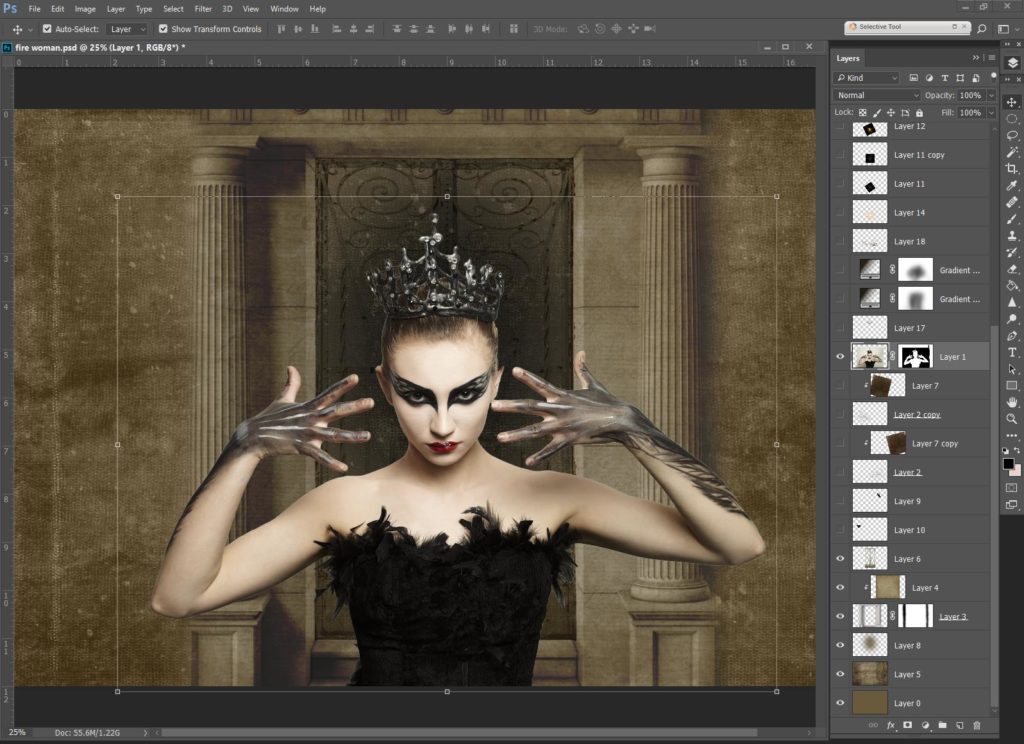The image size is (1024, 744).
Task: Pick the Eyedropper tool
Action: coord(1012,186)
